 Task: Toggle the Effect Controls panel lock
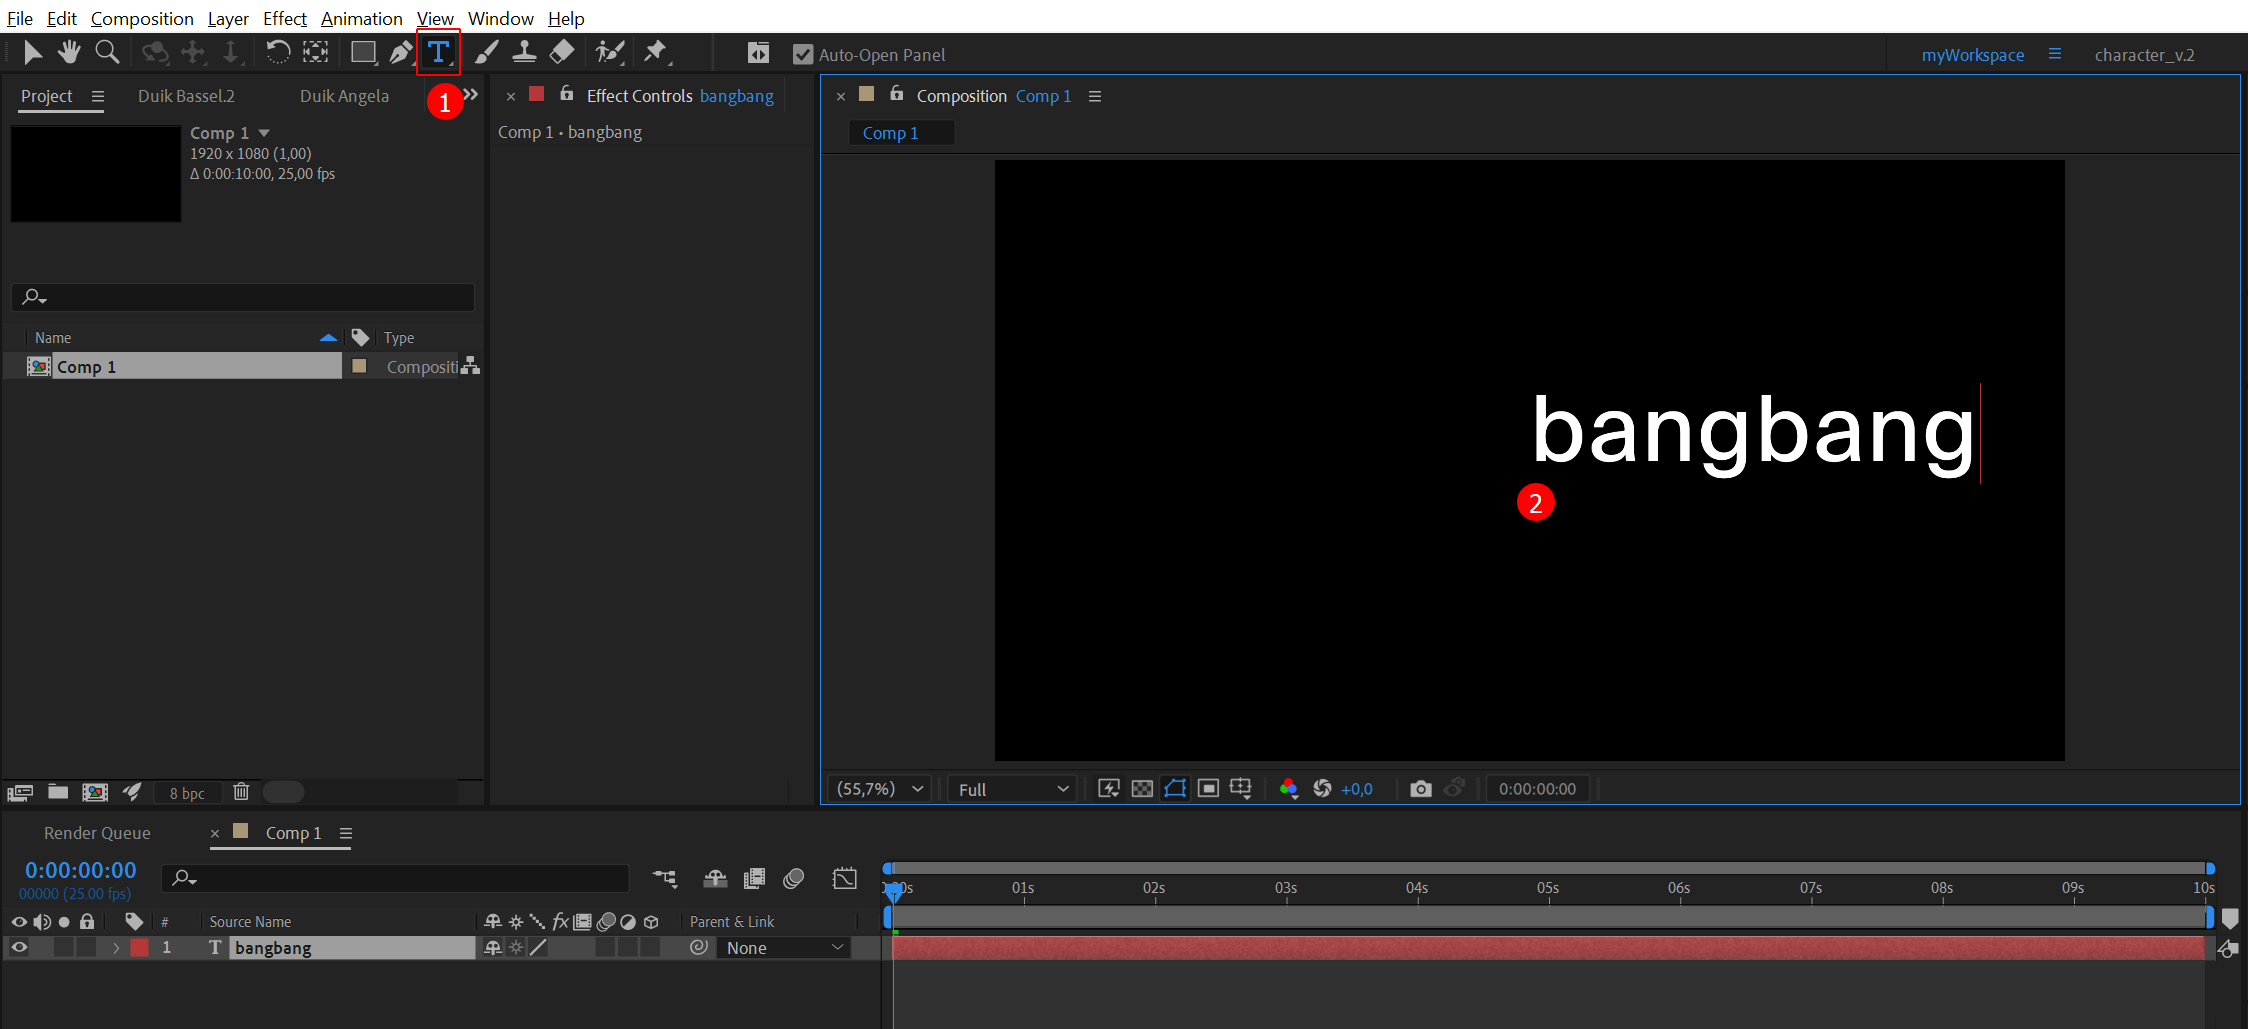pos(567,94)
